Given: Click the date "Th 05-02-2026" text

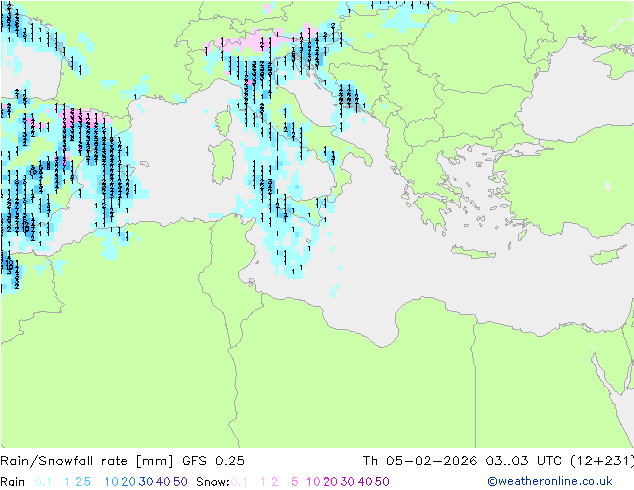Looking at the screenshot, I should tap(420, 461).
